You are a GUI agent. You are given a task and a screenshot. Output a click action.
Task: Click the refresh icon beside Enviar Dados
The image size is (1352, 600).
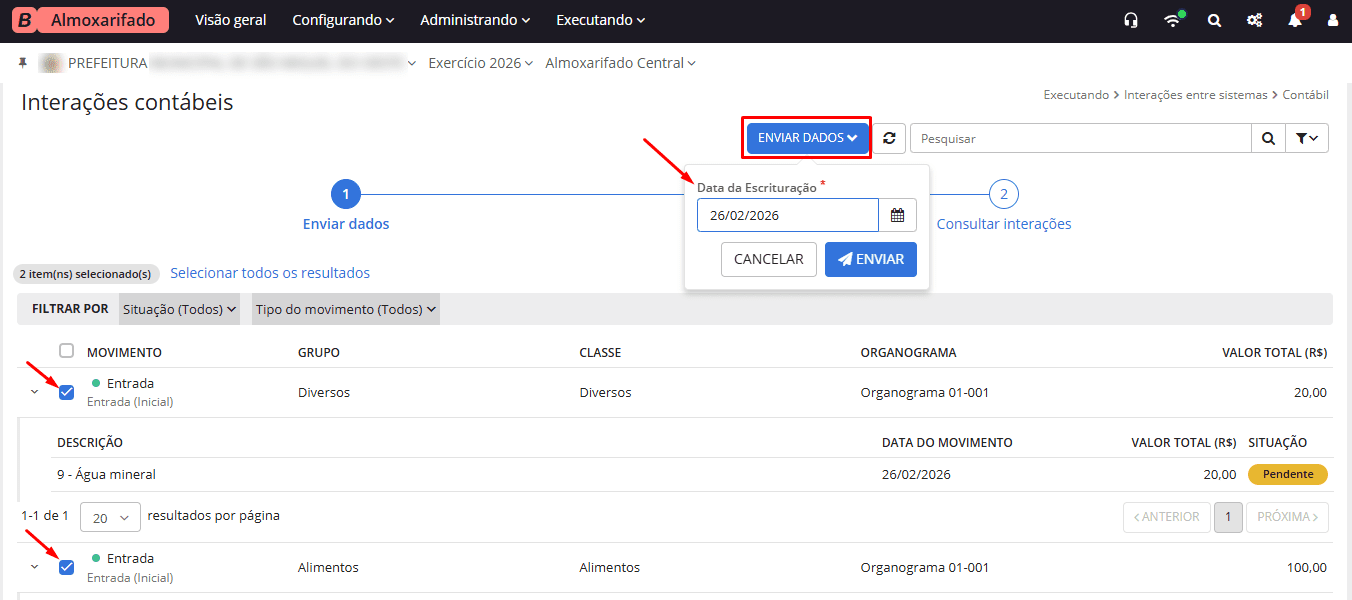pyautogui.click(x=889, y=138)
